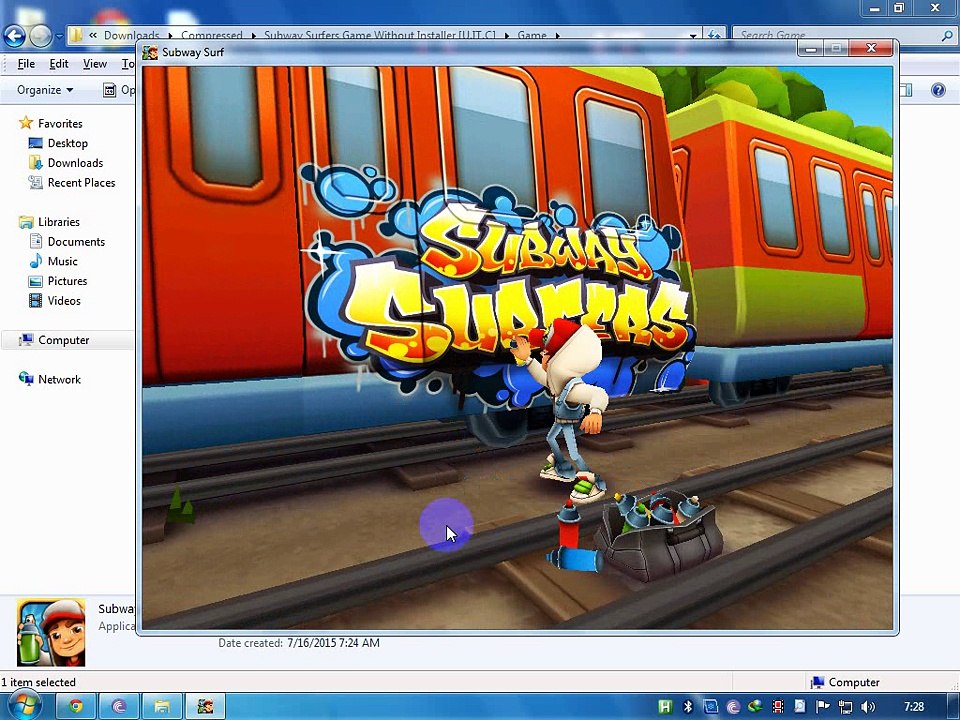
Task: Click the Downloads breadcrumb in address bar
Action: coord(131,36)
